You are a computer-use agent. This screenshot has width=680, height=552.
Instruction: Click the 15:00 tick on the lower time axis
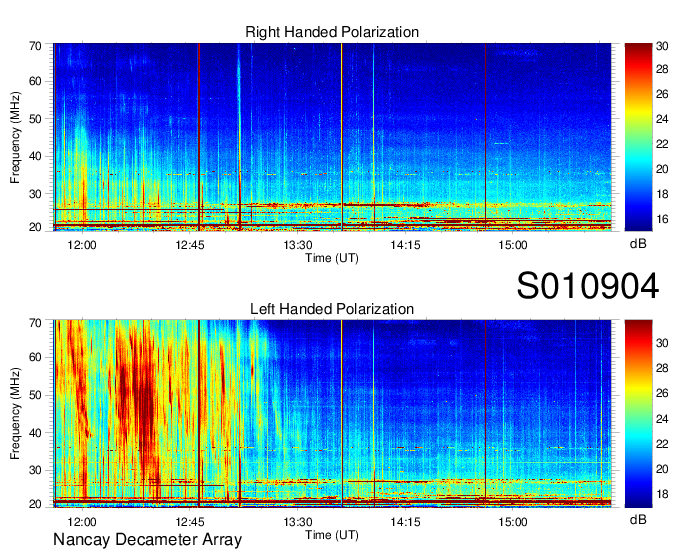pyautogui.click(x=513, y=522)
